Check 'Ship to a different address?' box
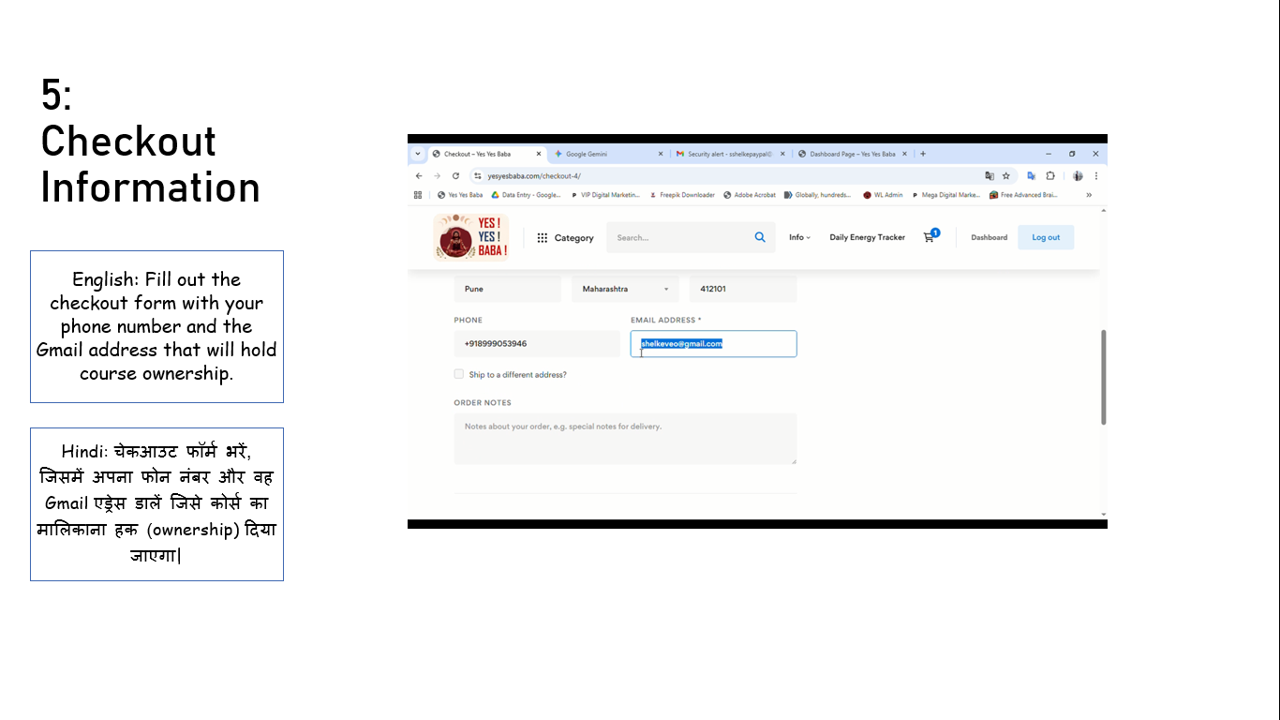This screenshot has height=720, width=1280. tap(459, 374)
